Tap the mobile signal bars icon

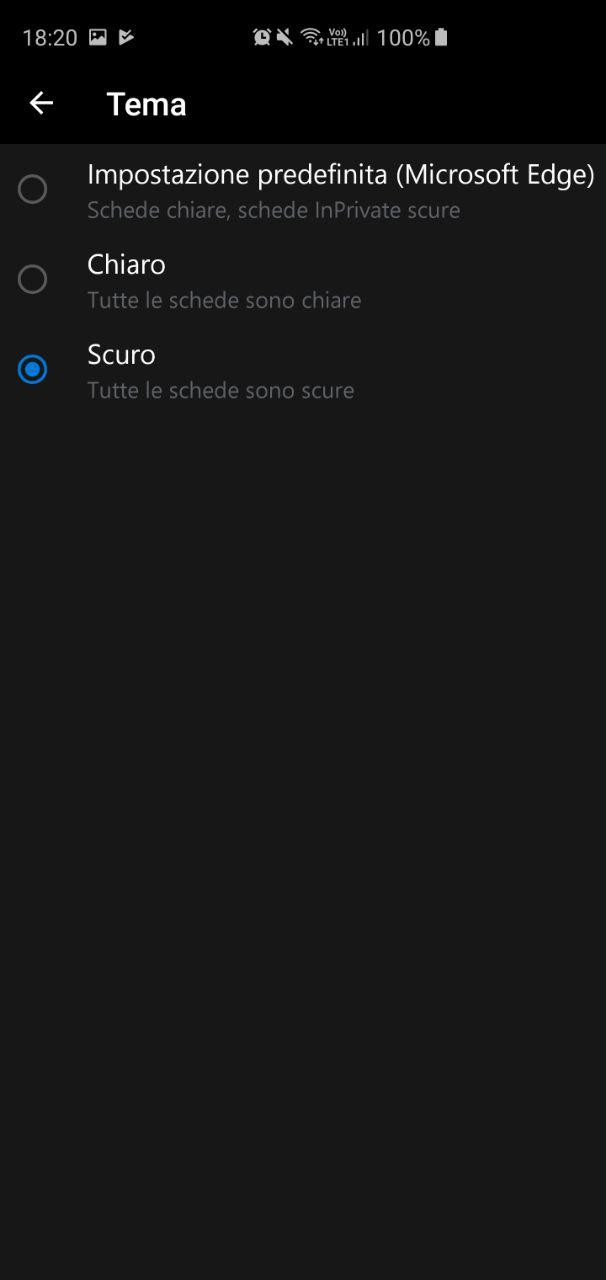pyautogui.click(x=360, y=38)
